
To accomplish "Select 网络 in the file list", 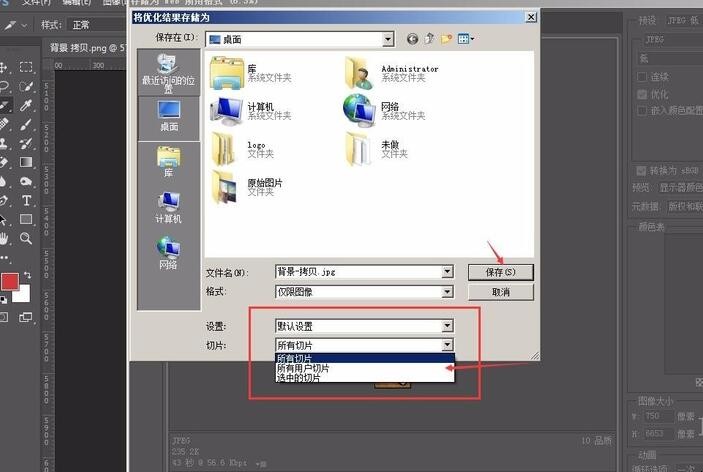I will (384, 111).
